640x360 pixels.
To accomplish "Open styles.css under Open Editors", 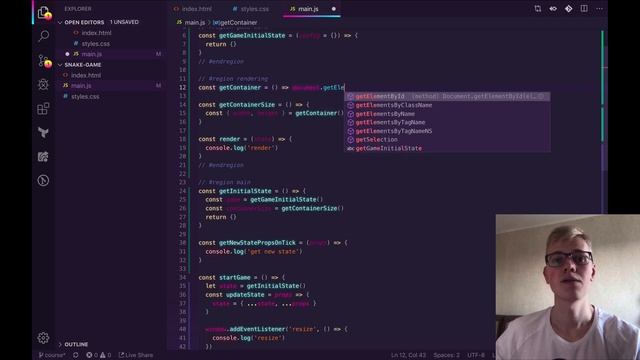I will coord(96,44).
